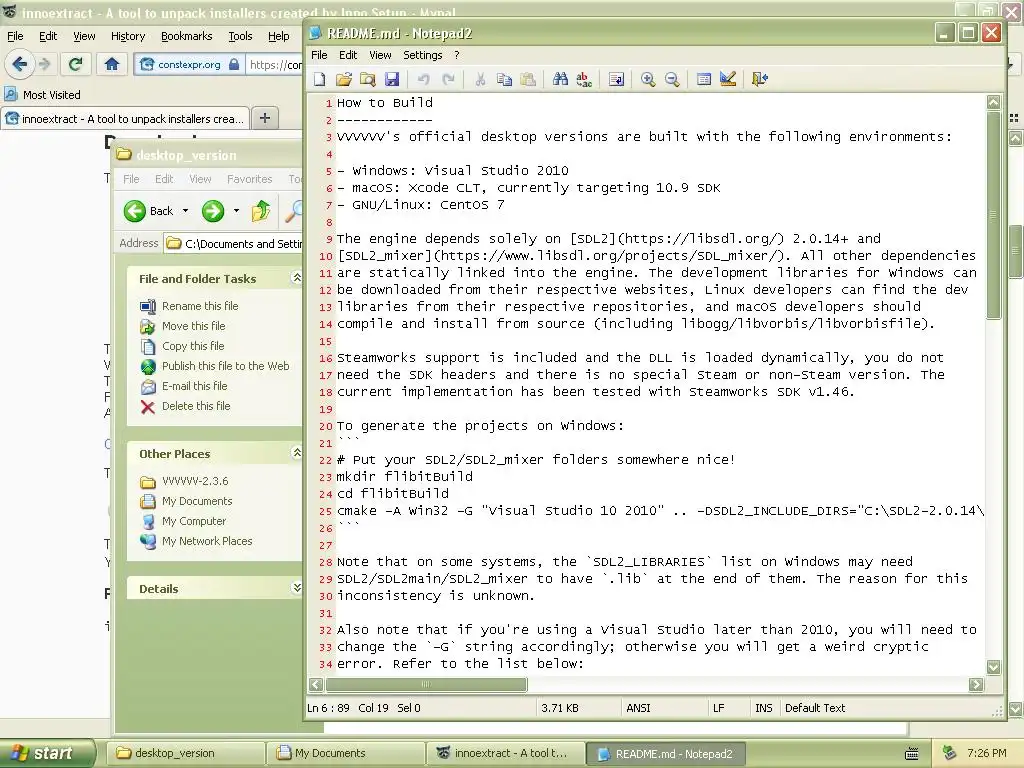Image resolution: width=1024 pixels, height=768 pixels.
Task: Click Publish this file to the Web
Action: coord(225,366)
